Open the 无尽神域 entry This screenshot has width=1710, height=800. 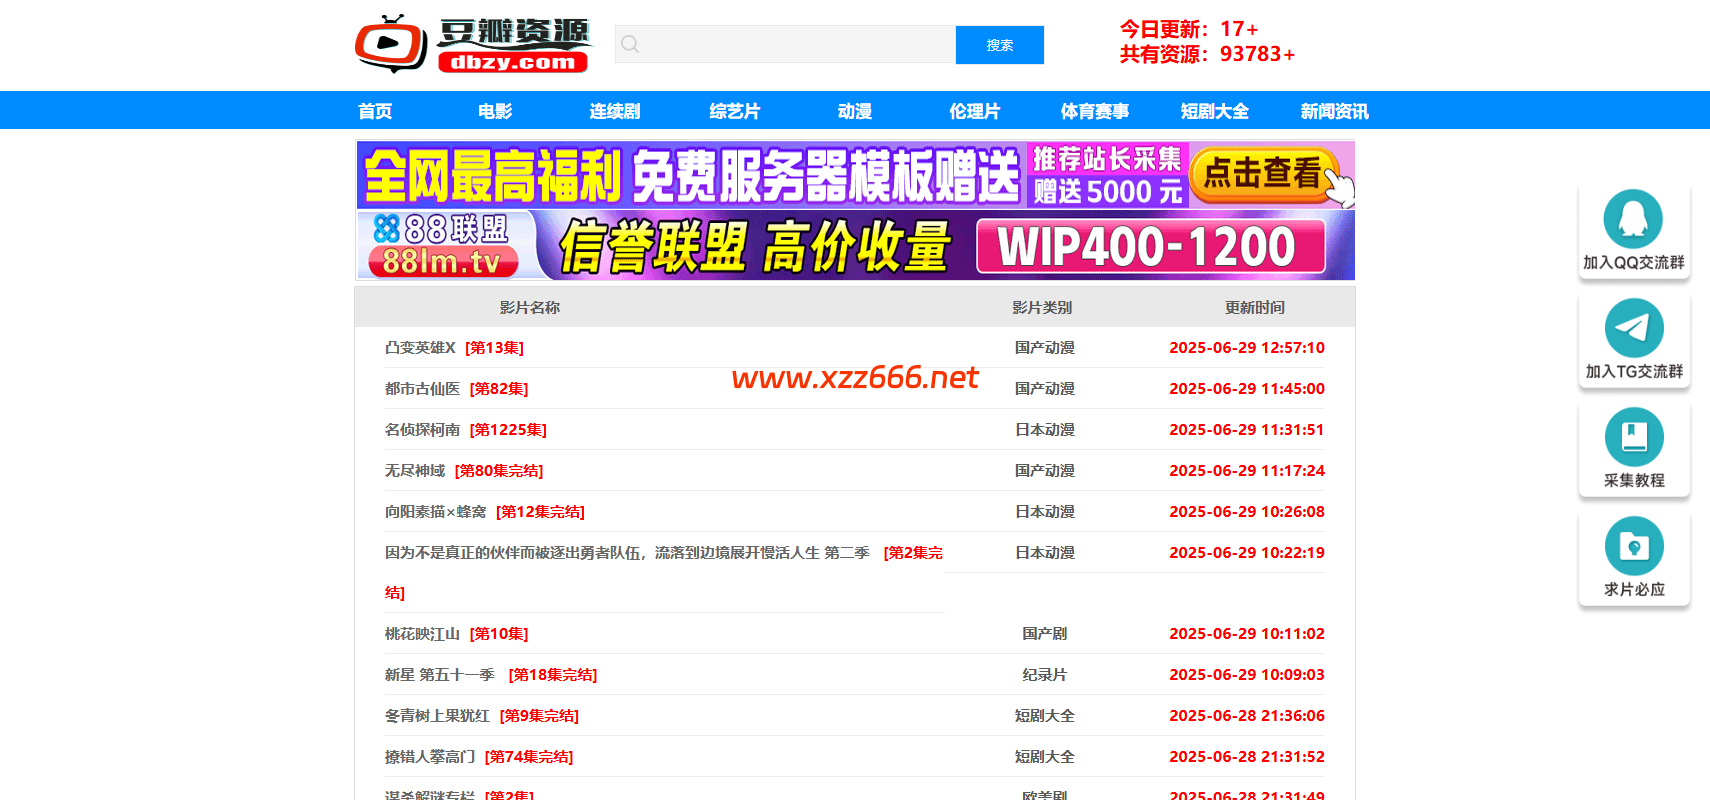coord(415,471)
